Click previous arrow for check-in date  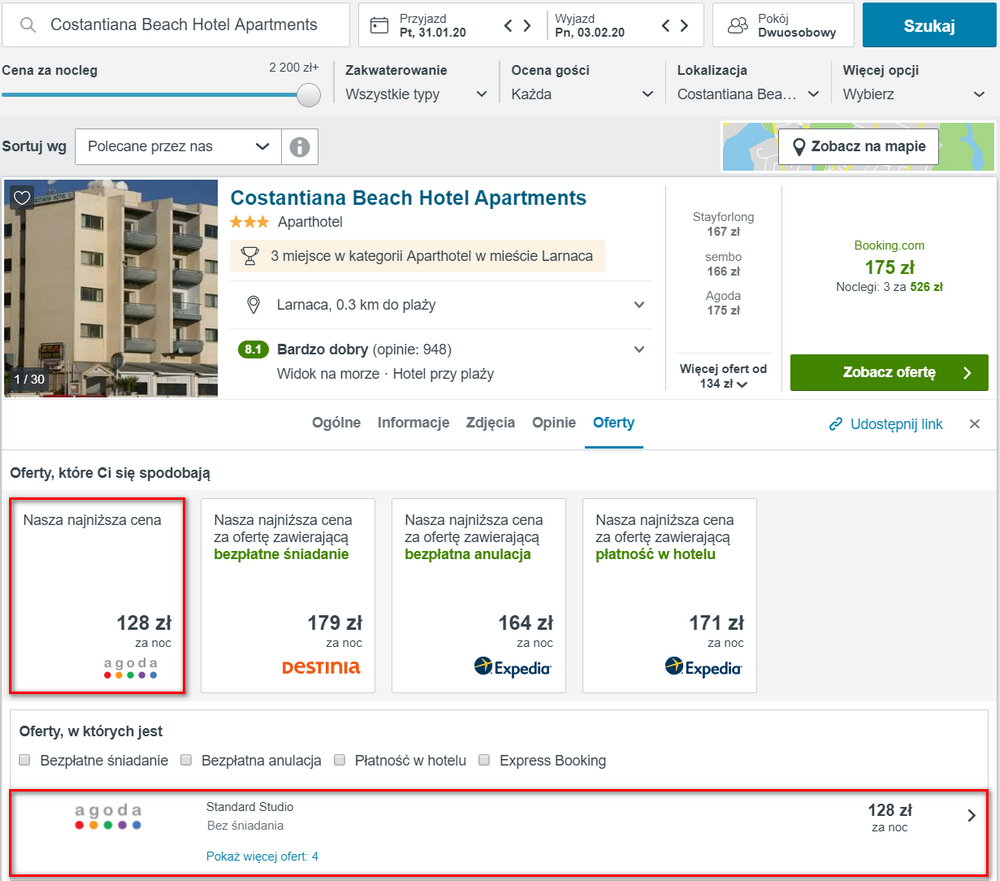tap(509, 26)
